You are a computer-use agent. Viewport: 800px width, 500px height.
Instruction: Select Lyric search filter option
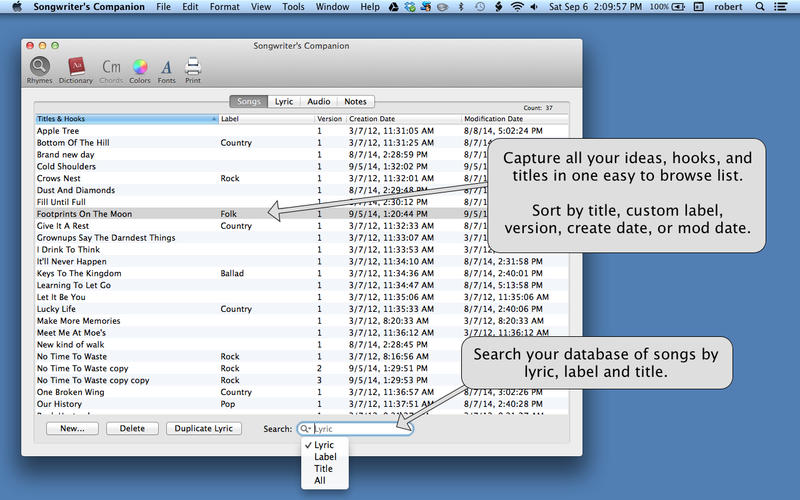[324, 445]
